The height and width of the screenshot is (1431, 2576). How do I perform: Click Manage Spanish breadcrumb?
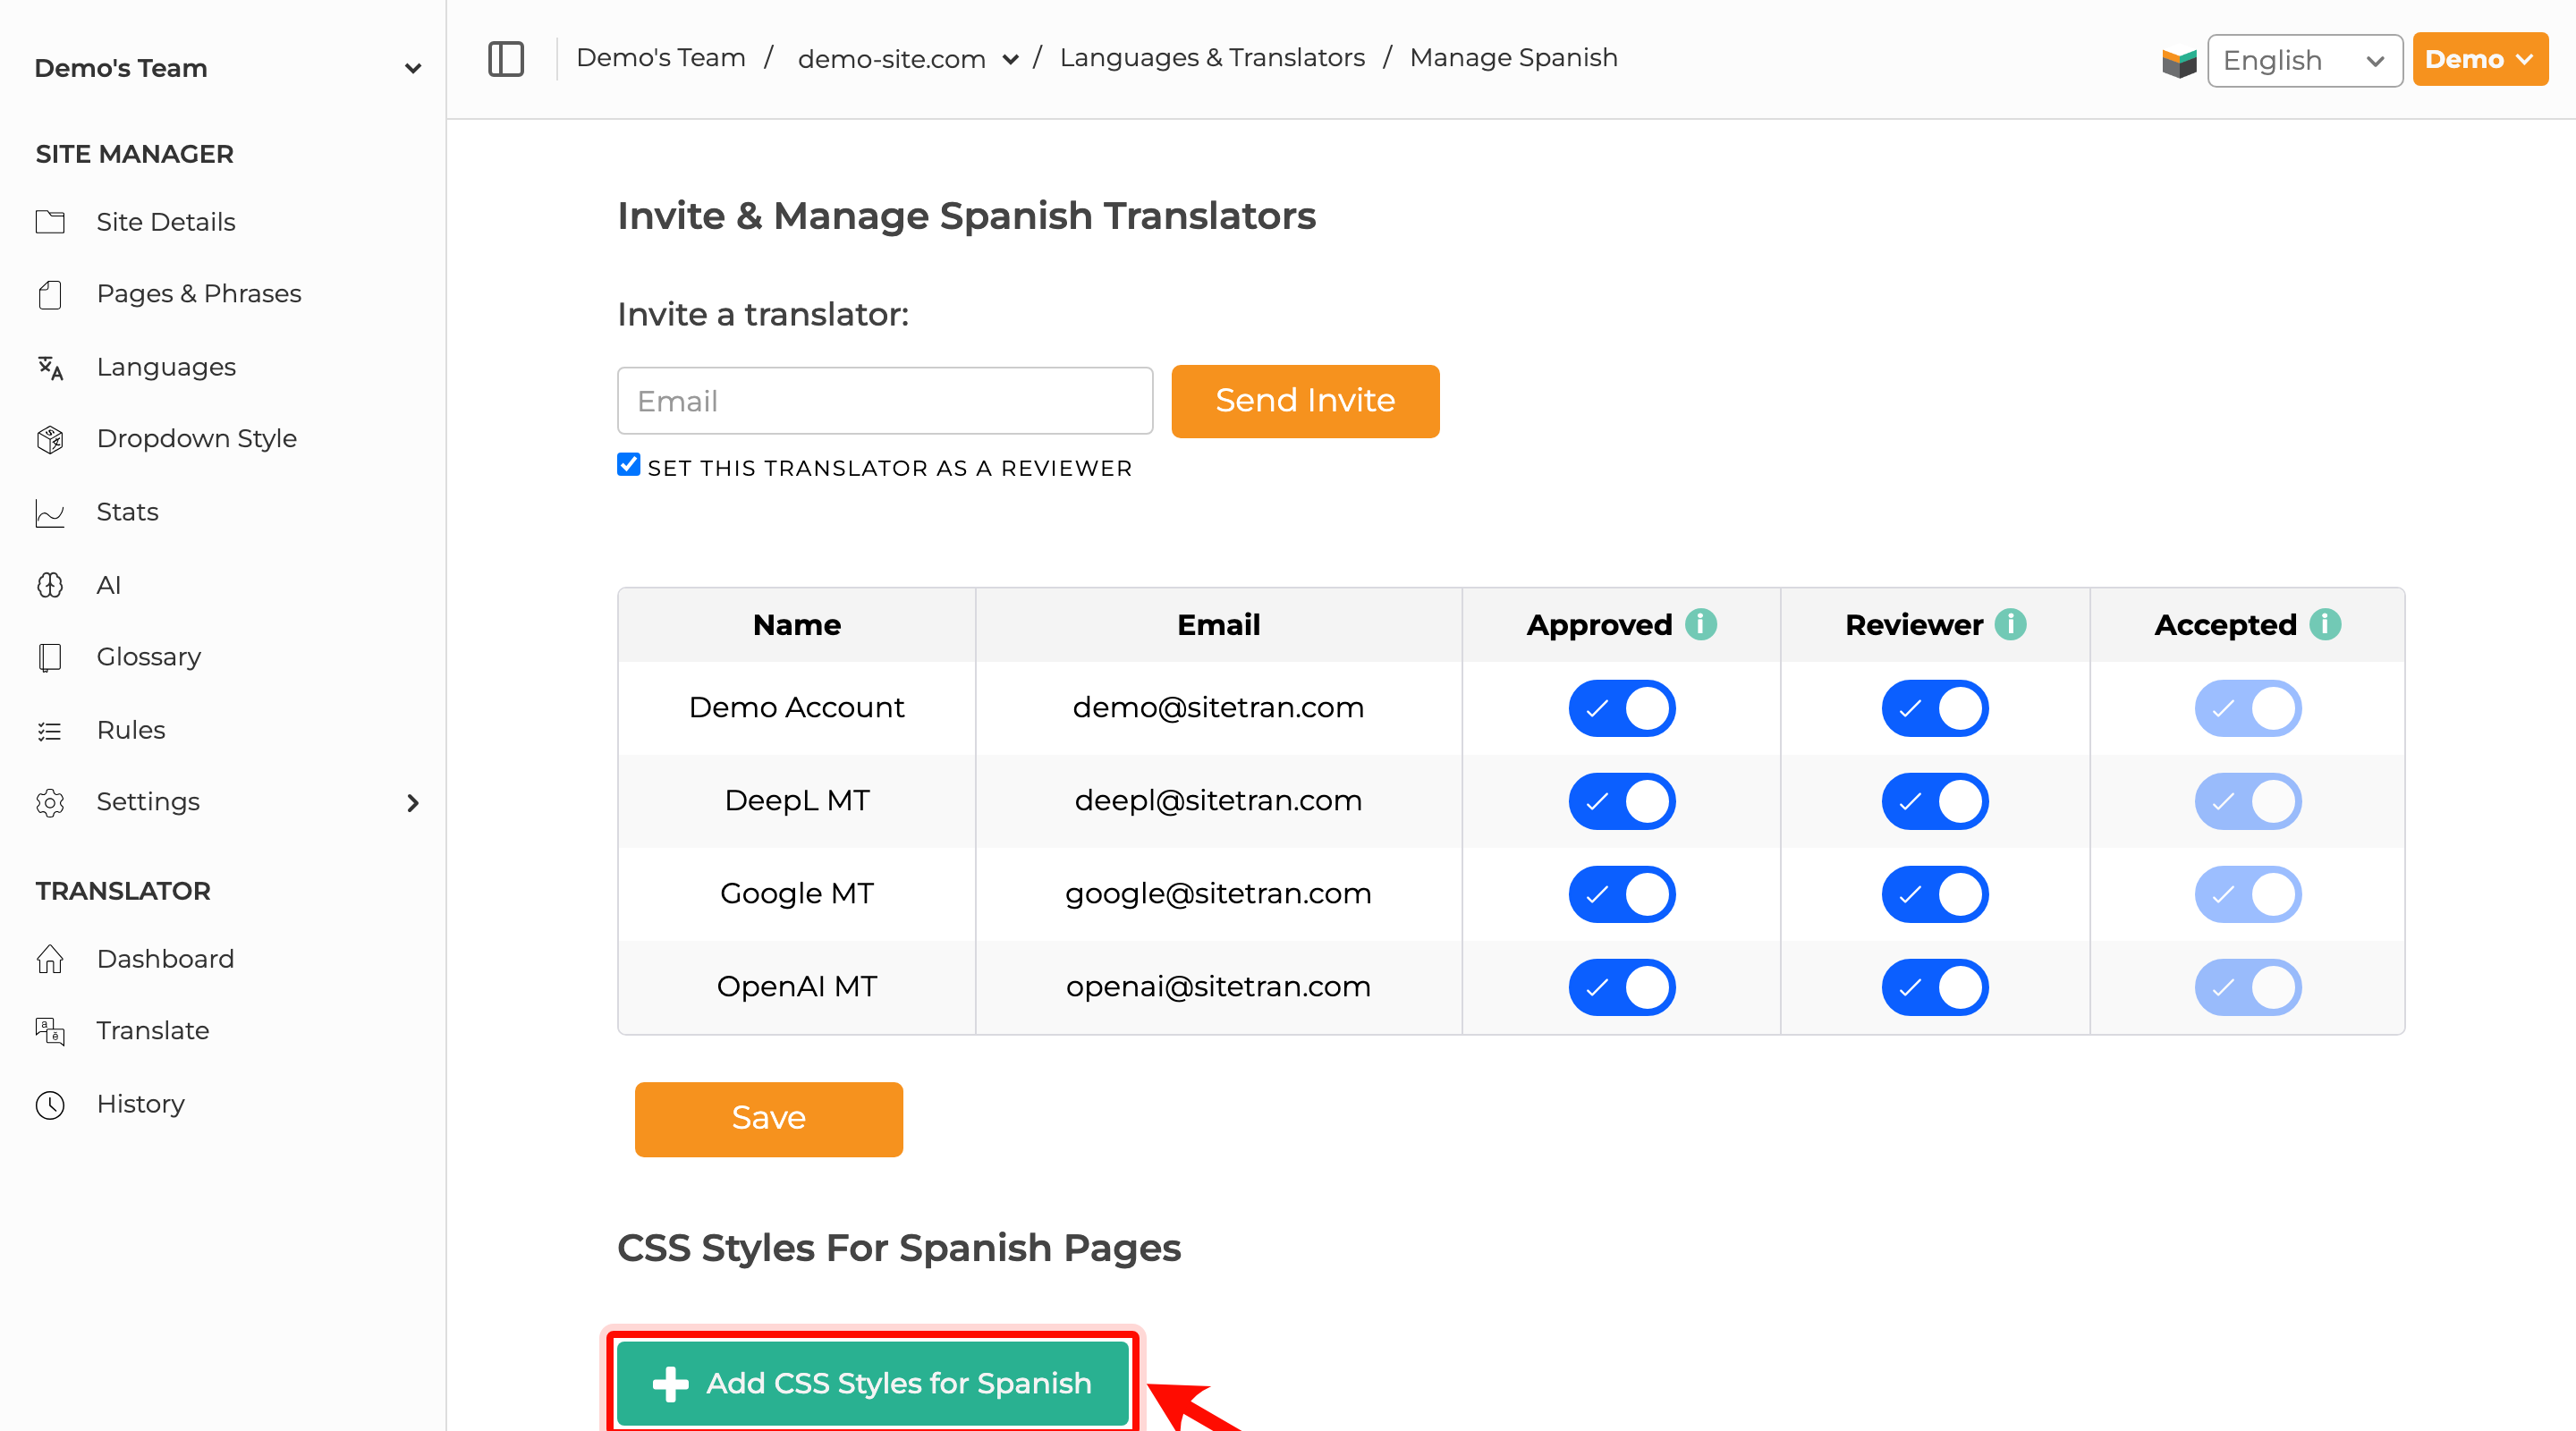(x=1513, y=58)
